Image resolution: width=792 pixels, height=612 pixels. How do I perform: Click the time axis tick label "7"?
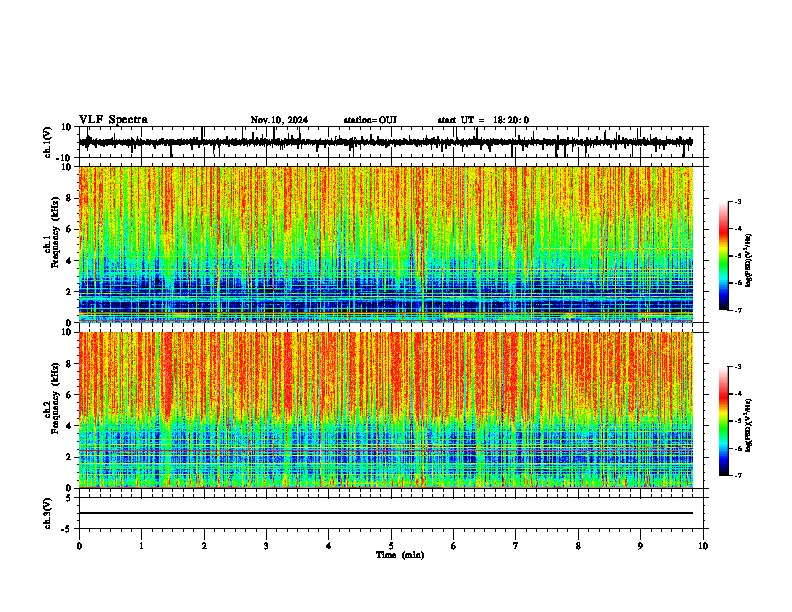(x=516, y=546)
